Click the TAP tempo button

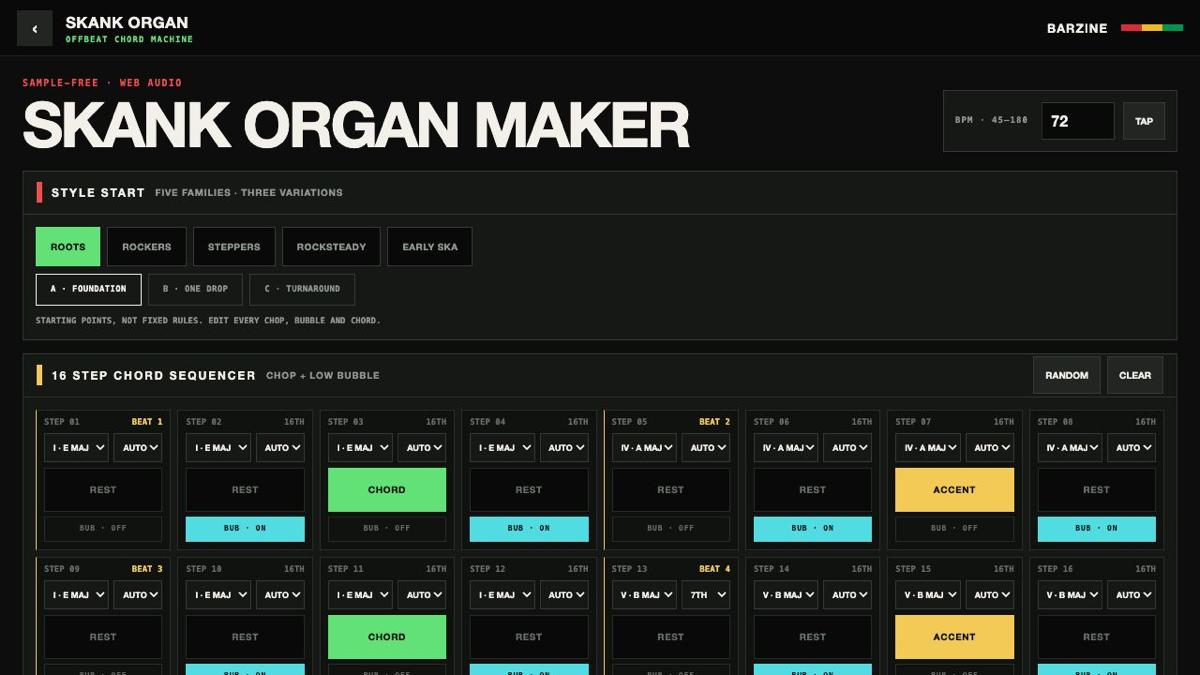(x=1144, y=121)
